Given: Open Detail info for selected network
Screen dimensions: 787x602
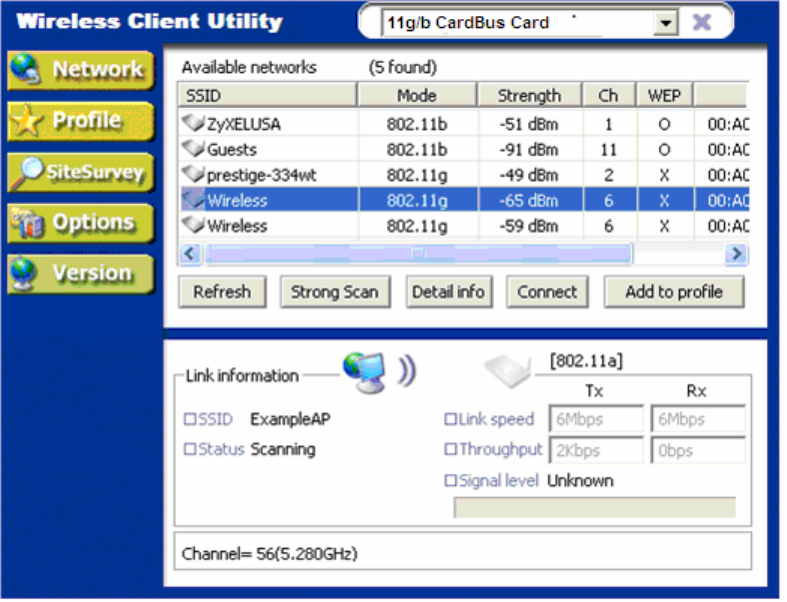Looking at the screenshot, I should coord(449,292).
